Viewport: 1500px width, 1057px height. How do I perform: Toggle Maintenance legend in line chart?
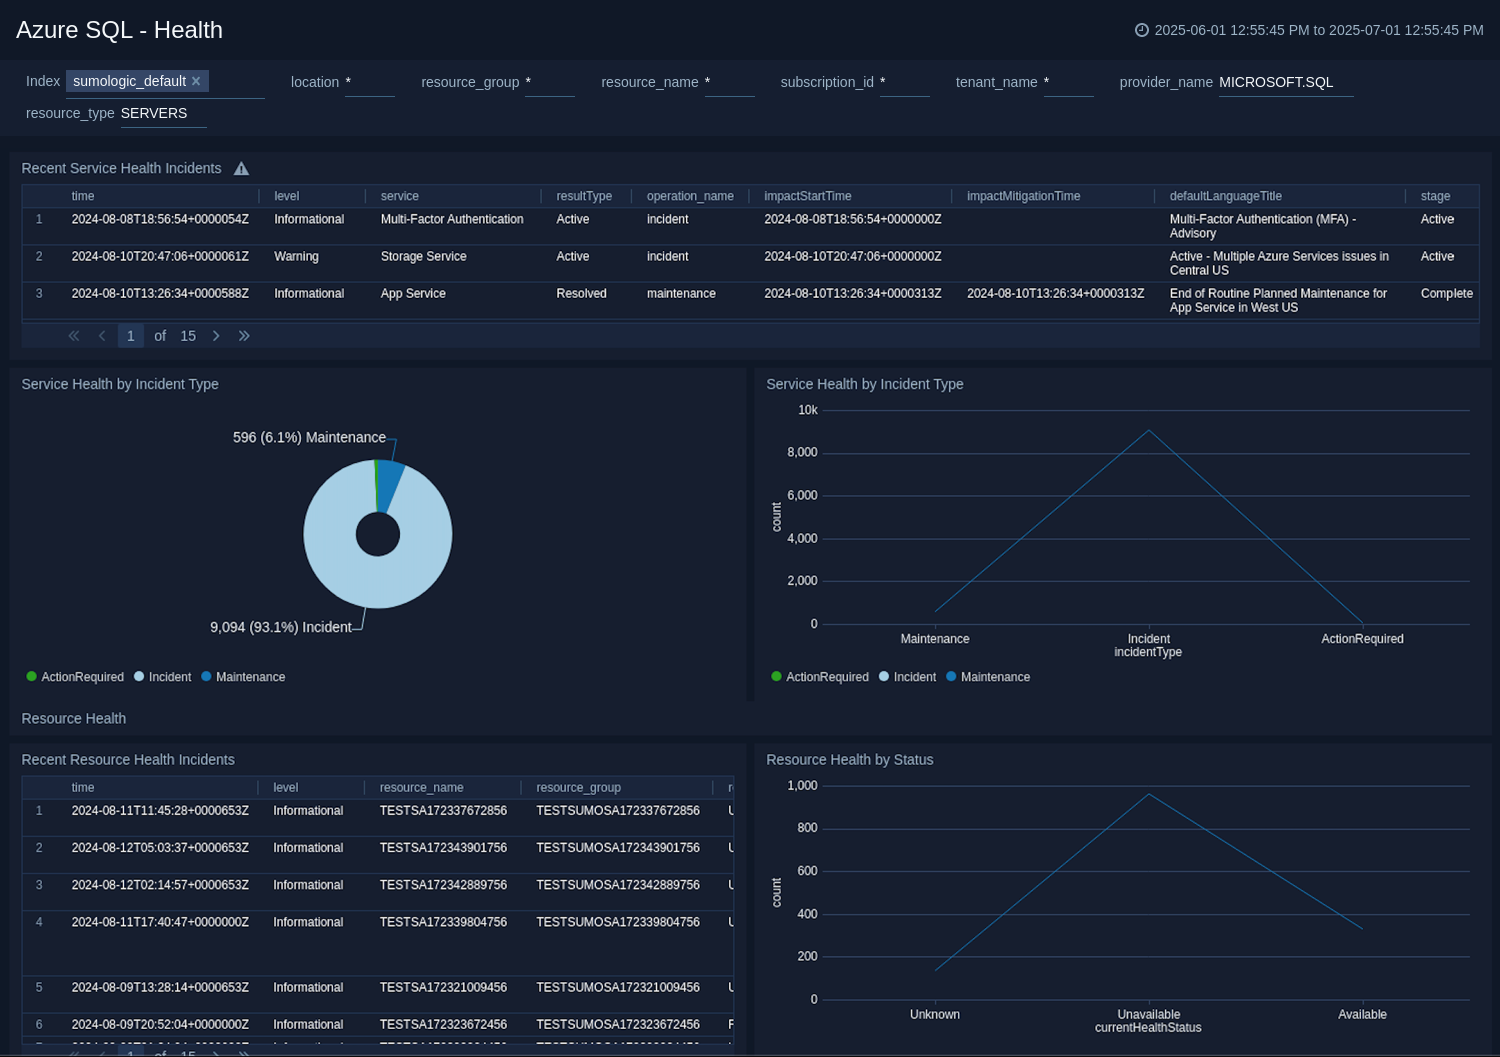pyautogui.click(x=988, y=677)
